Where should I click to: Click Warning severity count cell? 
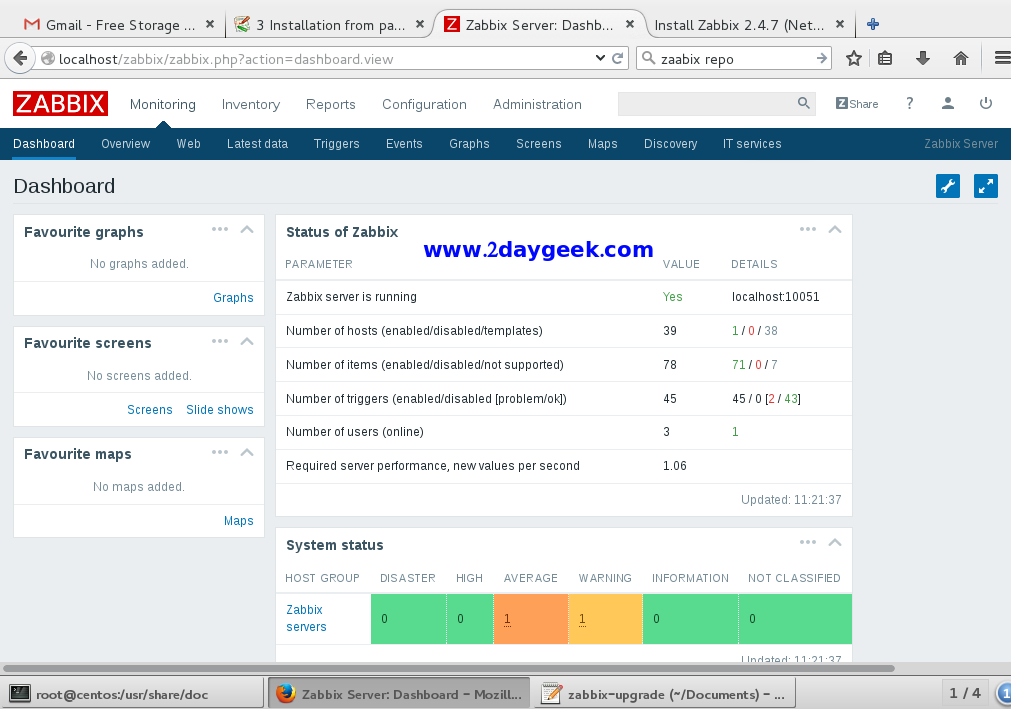(605, 619)
